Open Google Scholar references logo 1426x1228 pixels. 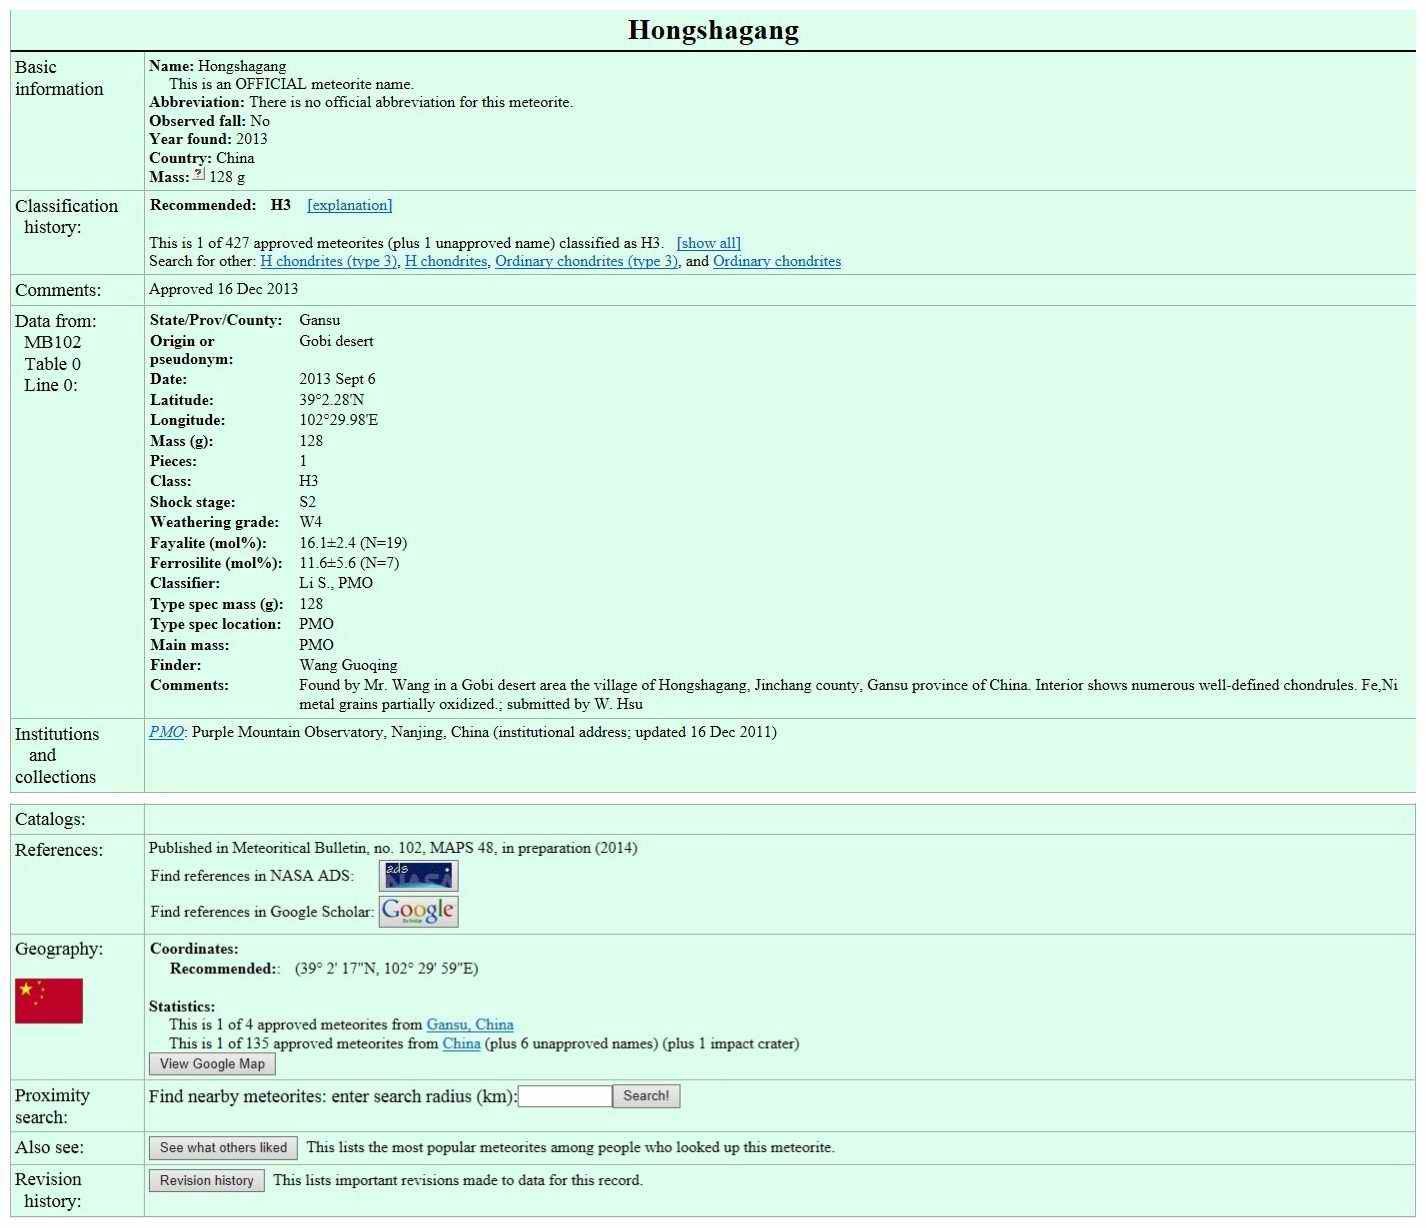point(418,911)
